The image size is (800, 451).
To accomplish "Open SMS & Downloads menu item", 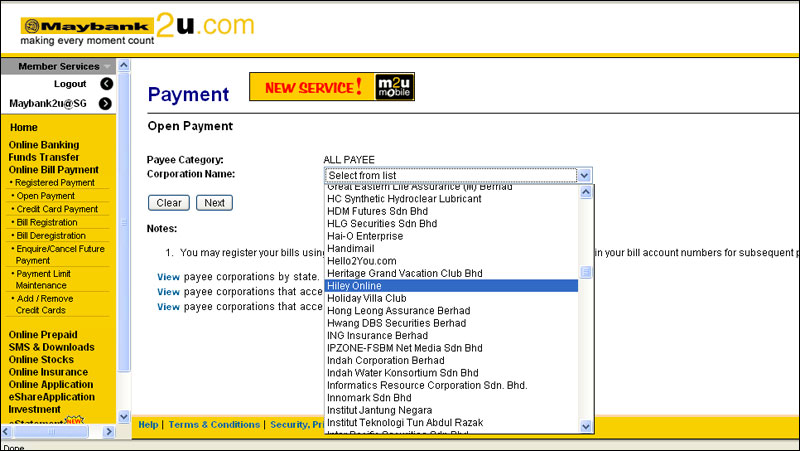I will (x=52, y=347).
